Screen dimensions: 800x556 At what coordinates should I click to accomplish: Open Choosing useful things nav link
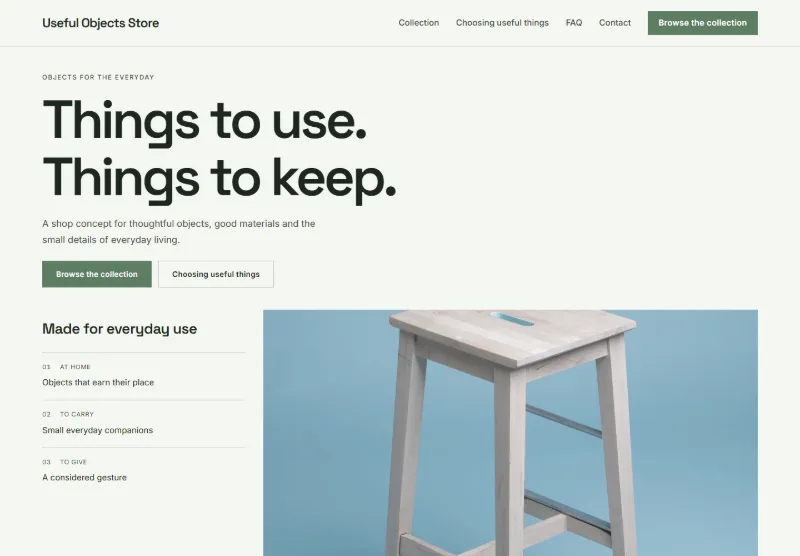tap(502, 23)
